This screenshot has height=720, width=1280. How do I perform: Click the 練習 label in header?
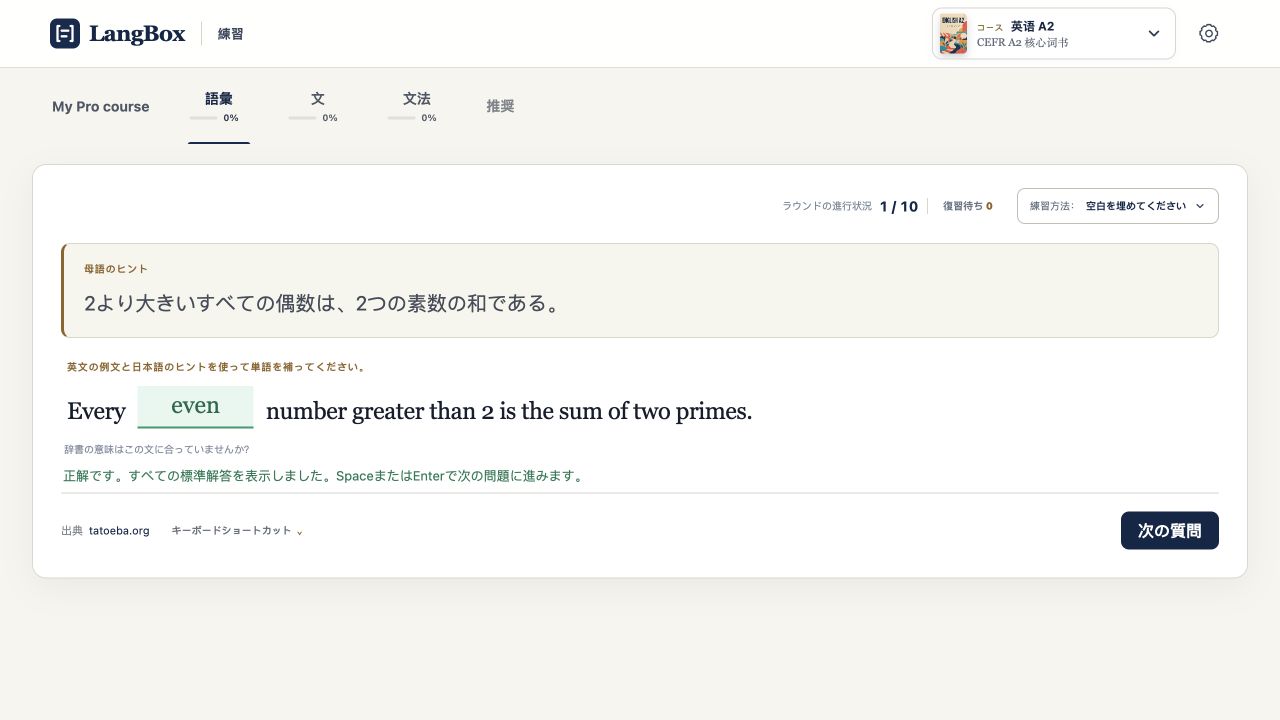click(231, 34)
